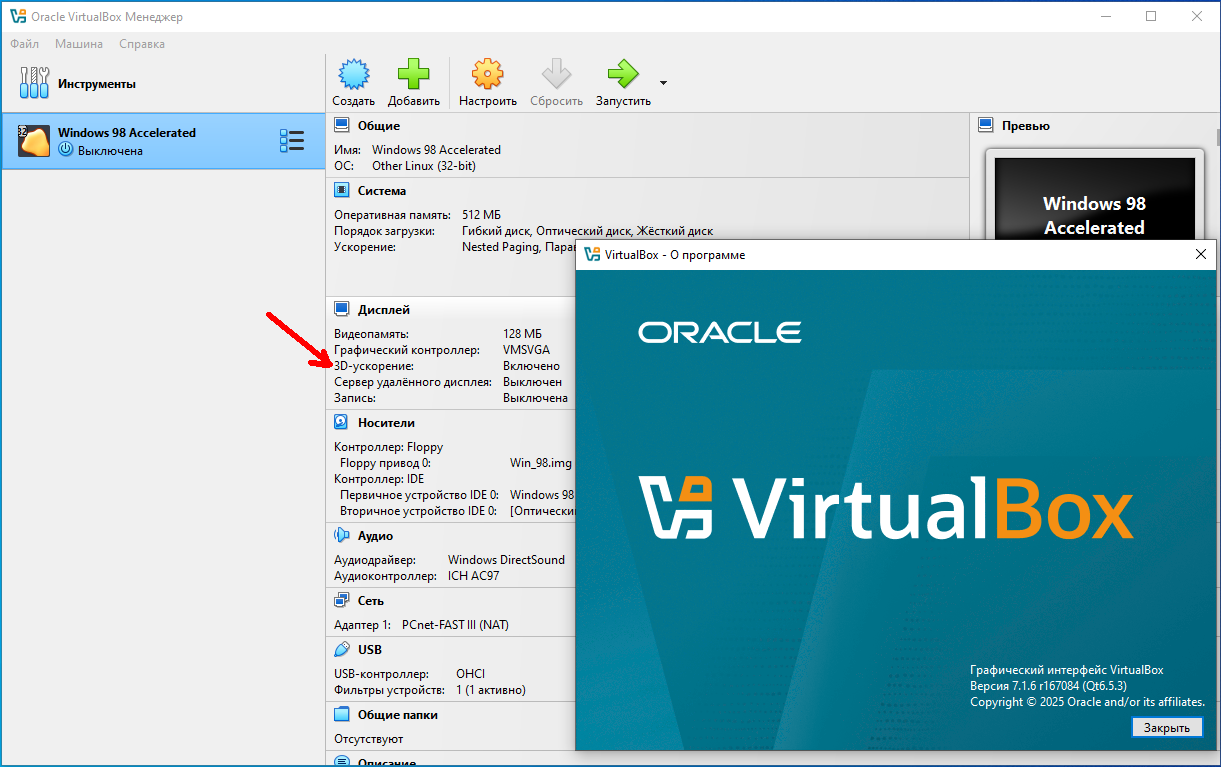This screenshot has width=1221, height=767.
Task: Click the Общие папки folder icon
Action: click(342, 715)
